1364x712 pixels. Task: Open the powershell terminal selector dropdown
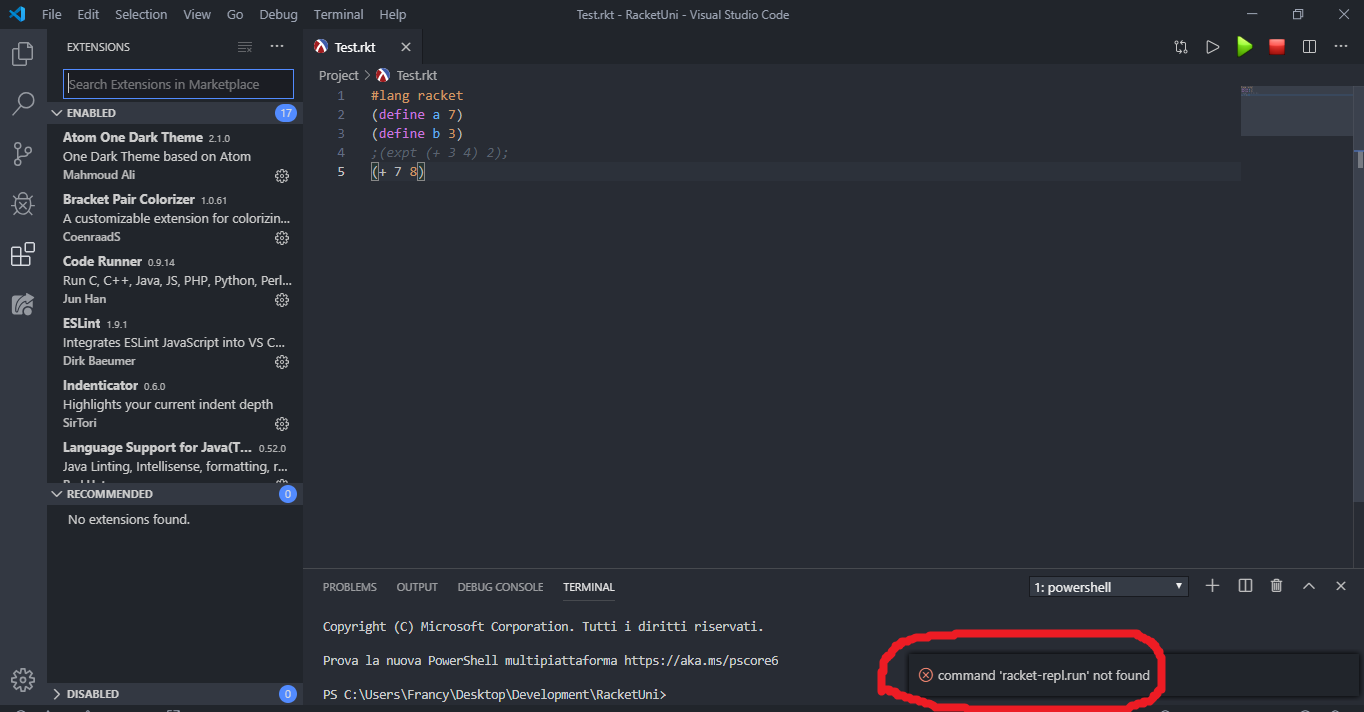coord(1107,586)
